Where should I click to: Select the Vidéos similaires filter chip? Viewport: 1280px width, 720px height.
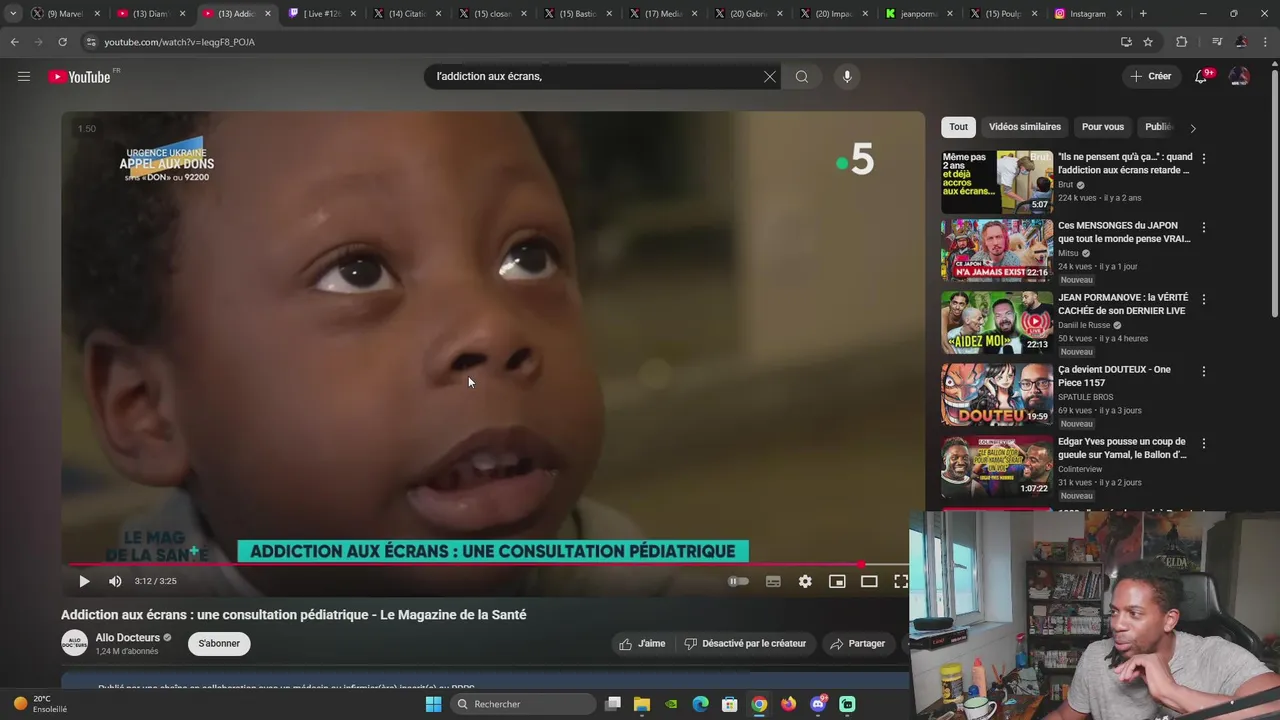tap(1025, 127)
